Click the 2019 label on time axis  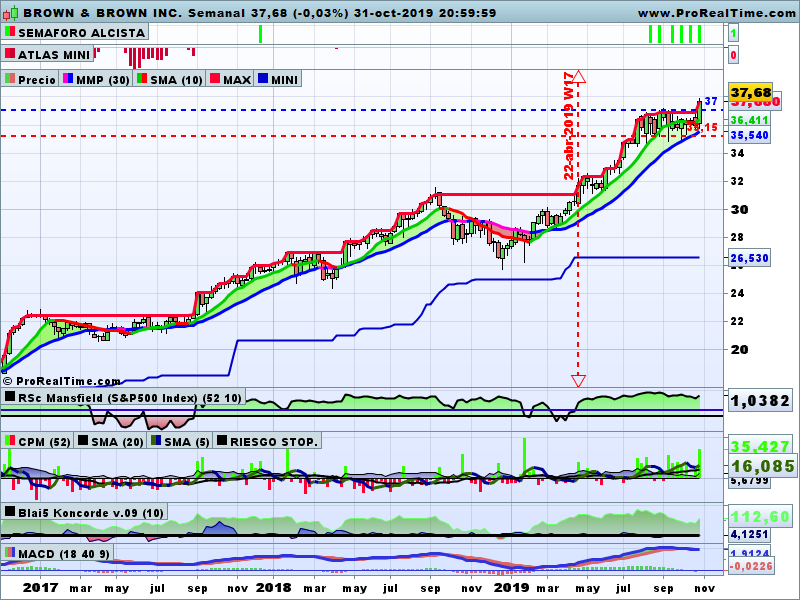click(512, 588)
